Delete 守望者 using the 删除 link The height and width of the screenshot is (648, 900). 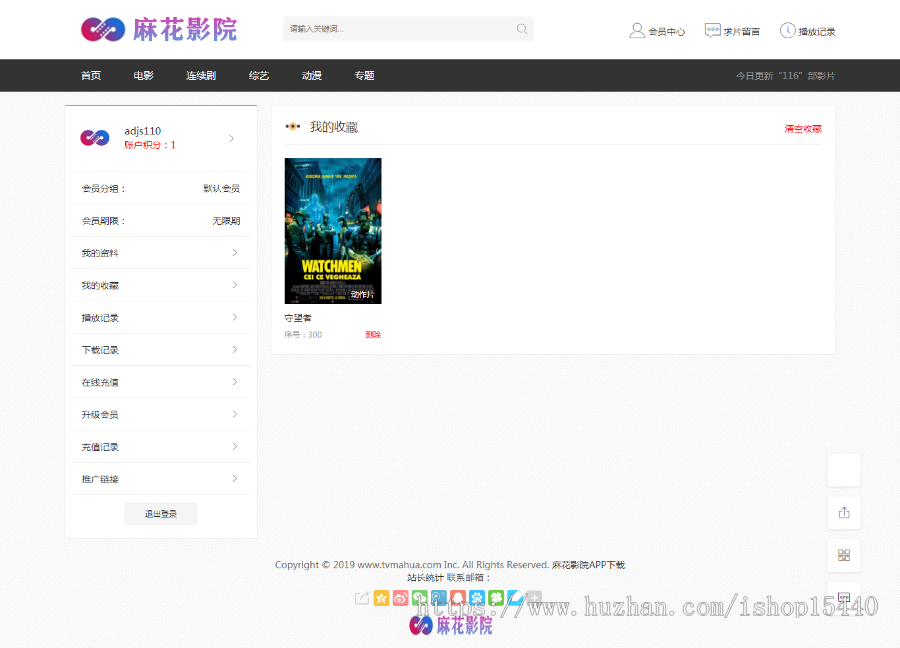(x=372, y=334)
